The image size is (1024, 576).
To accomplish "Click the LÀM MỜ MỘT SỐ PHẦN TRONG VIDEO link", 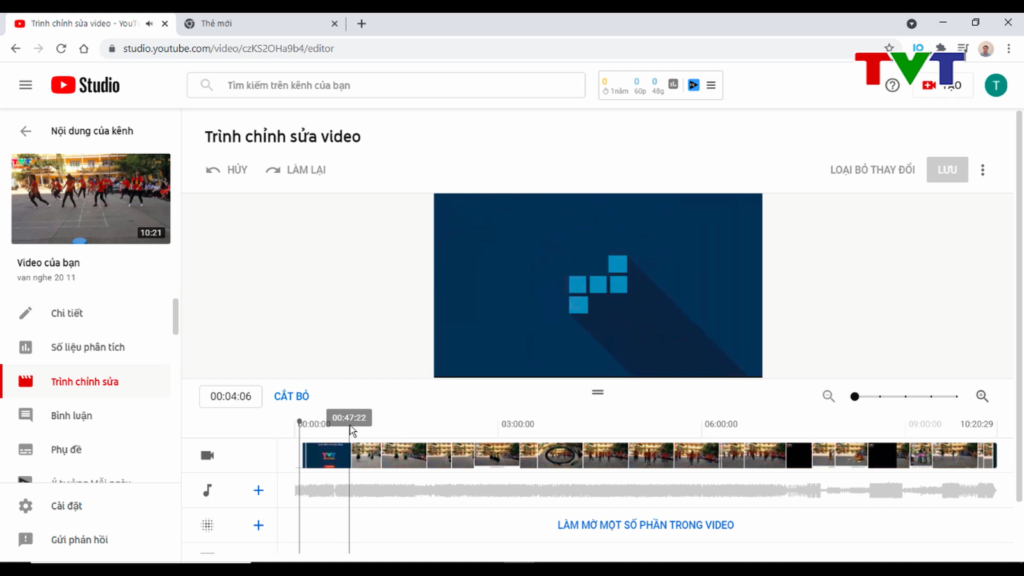I will pos(645,525).
